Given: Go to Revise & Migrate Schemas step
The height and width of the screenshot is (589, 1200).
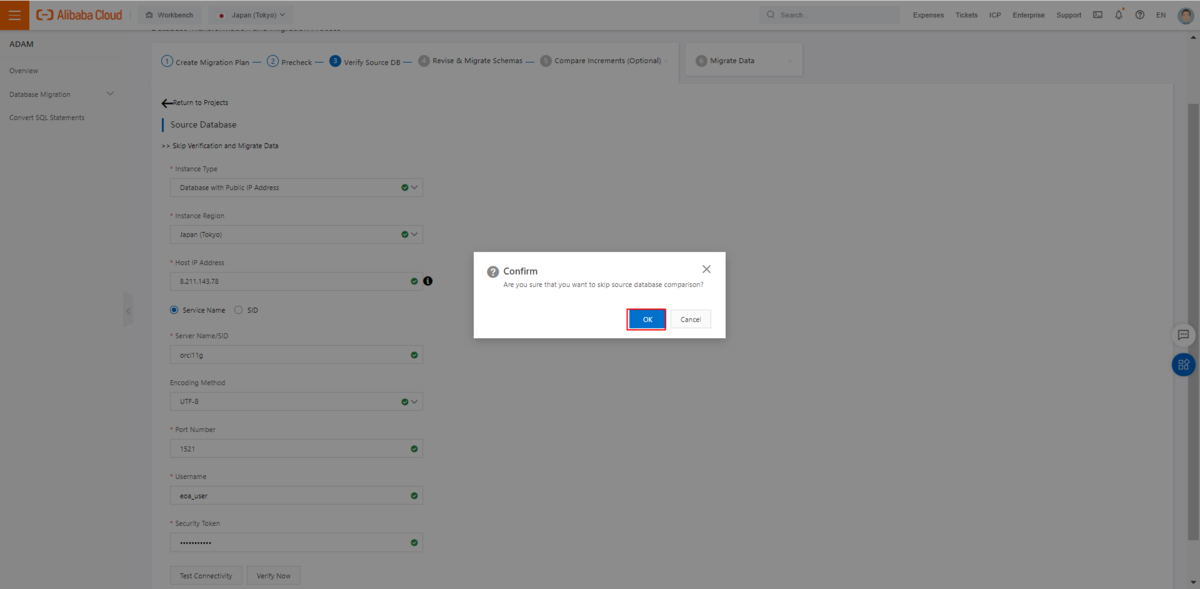Looking at the screenshot, I should point(470,61).
